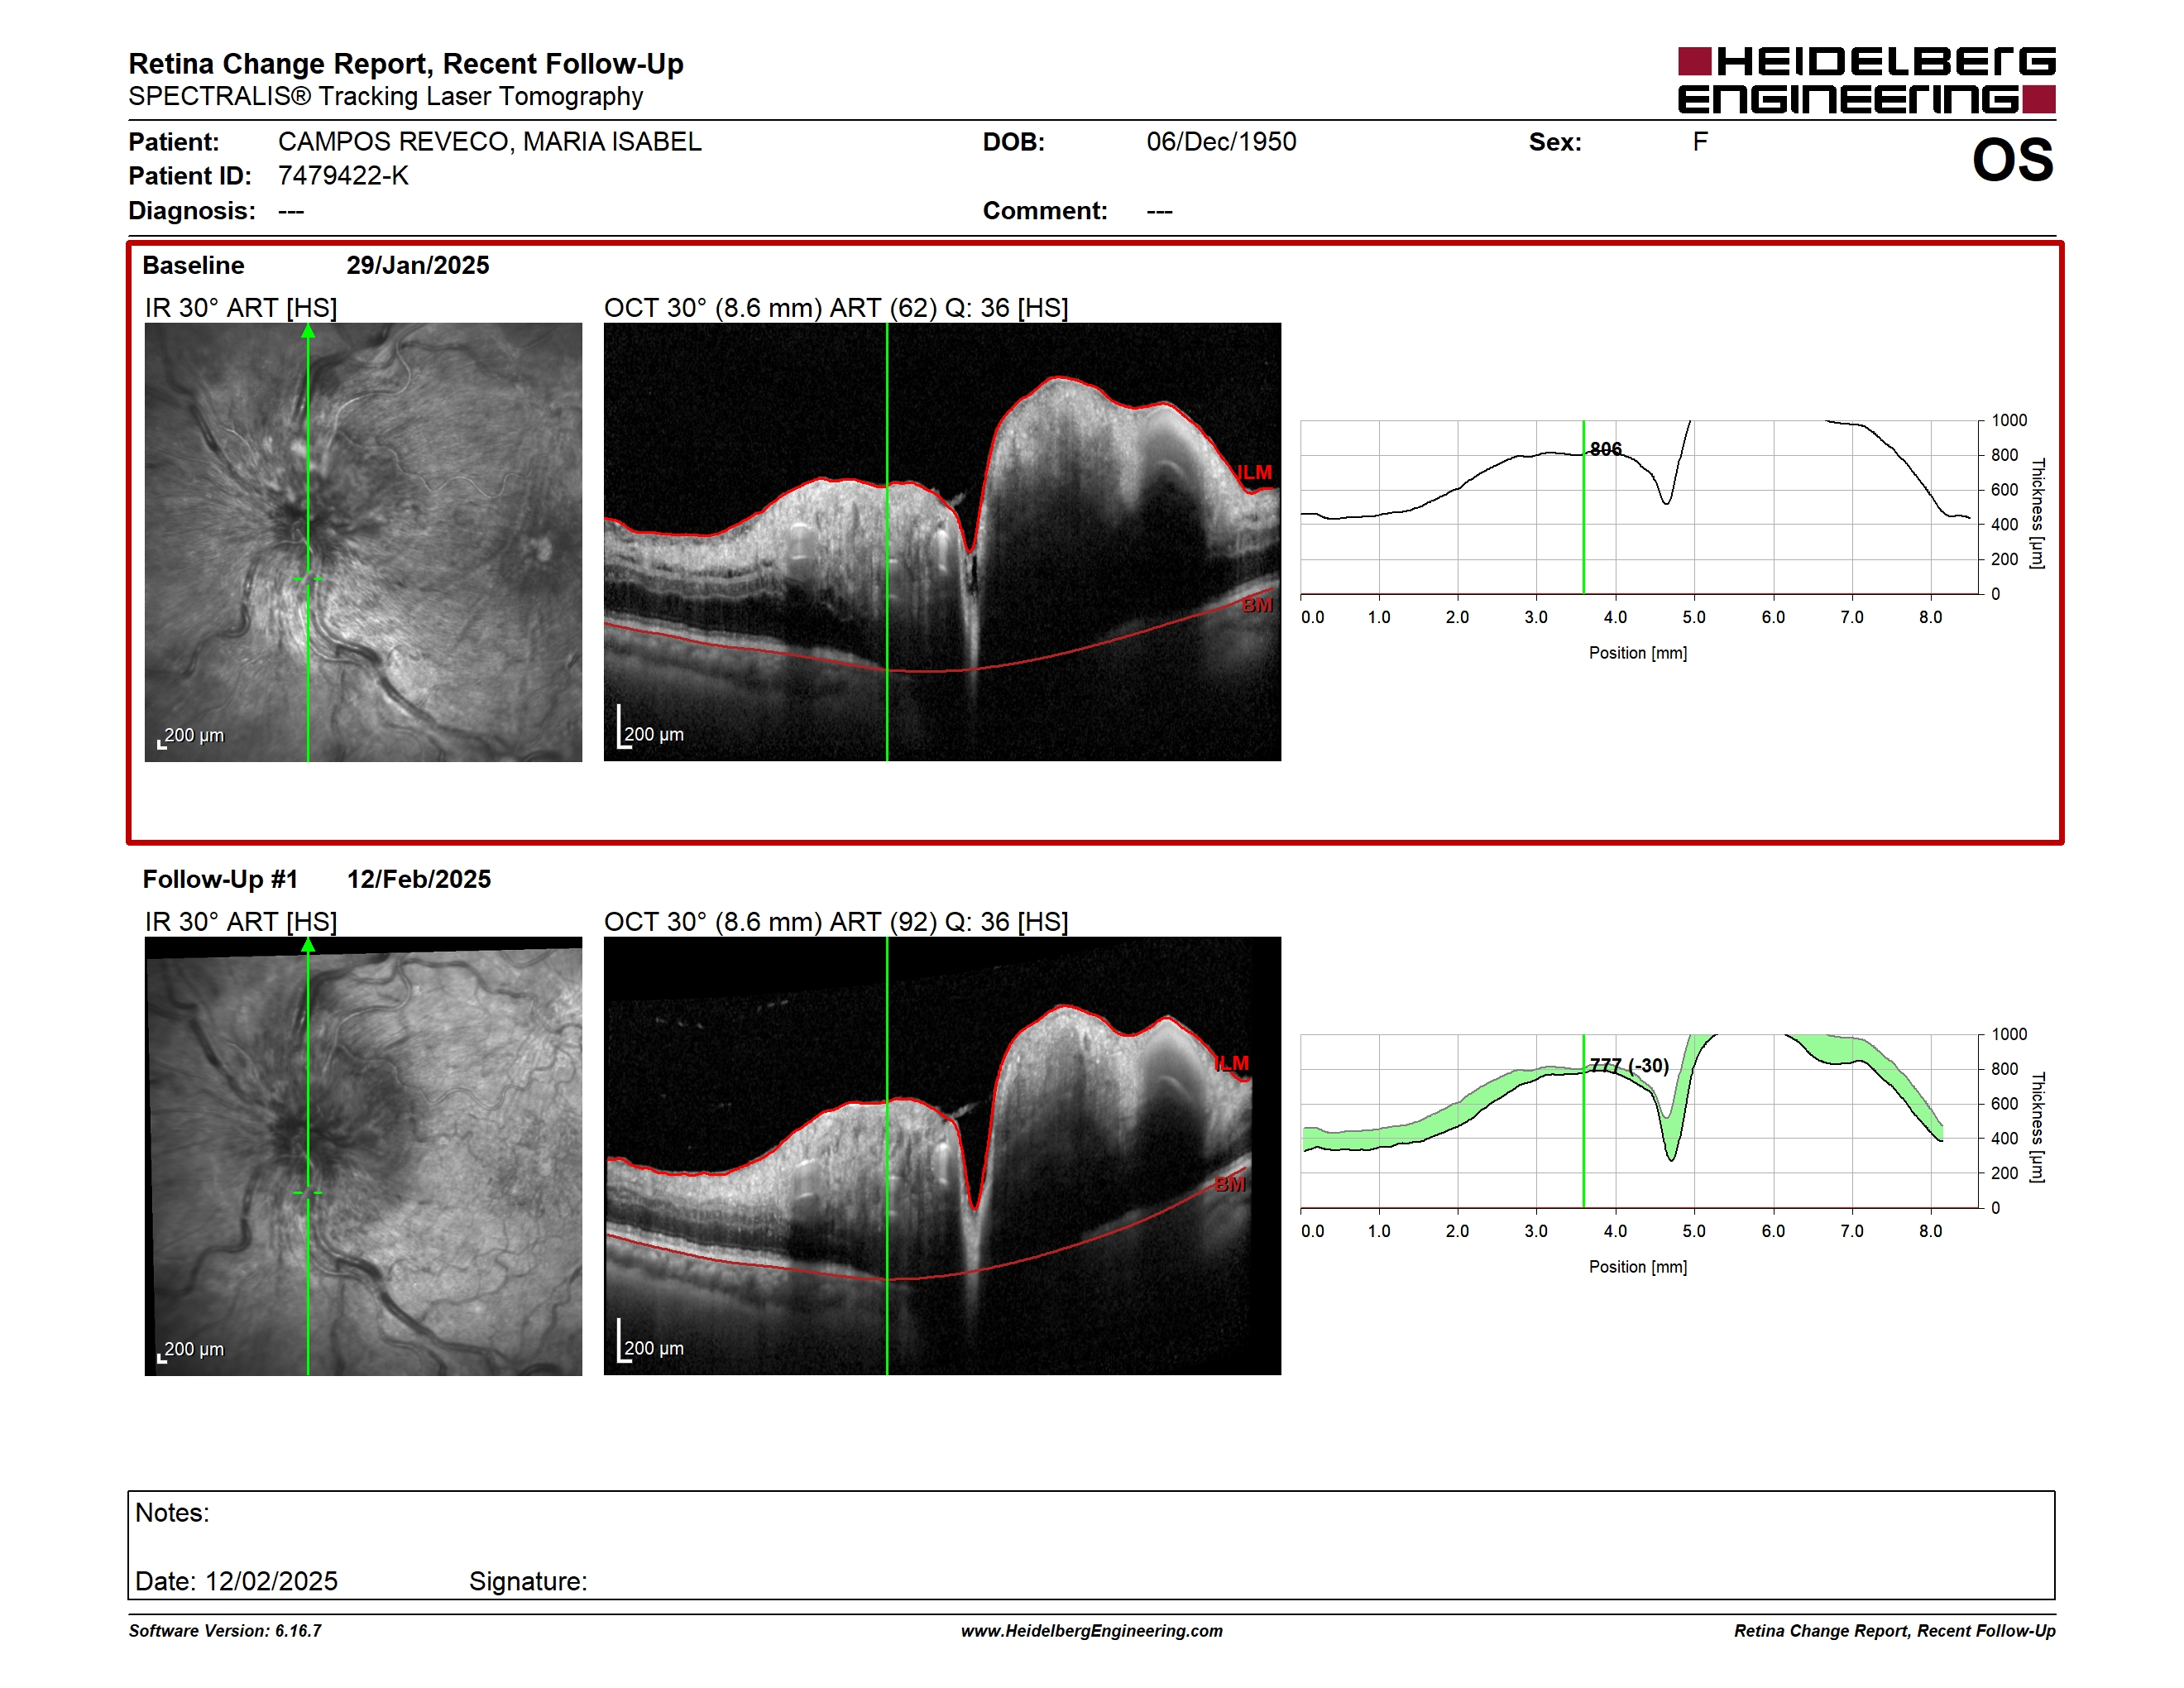2184x1688 pixels.
Task: Click the 200 µm scale bar on Baseline OCT
Action: point(650,728)
